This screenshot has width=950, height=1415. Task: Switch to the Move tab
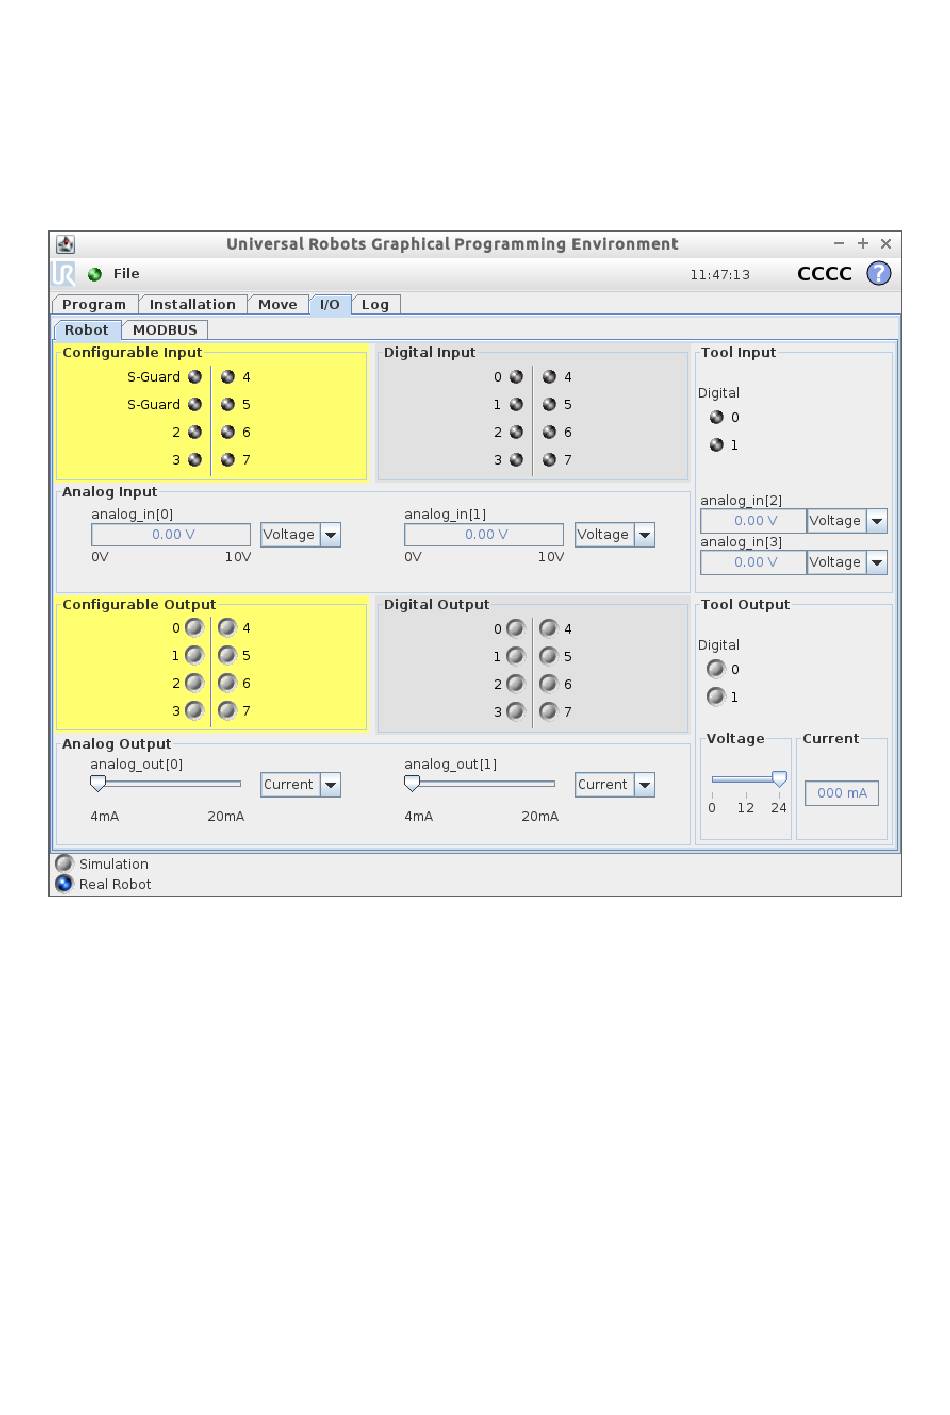coord(277,304)
